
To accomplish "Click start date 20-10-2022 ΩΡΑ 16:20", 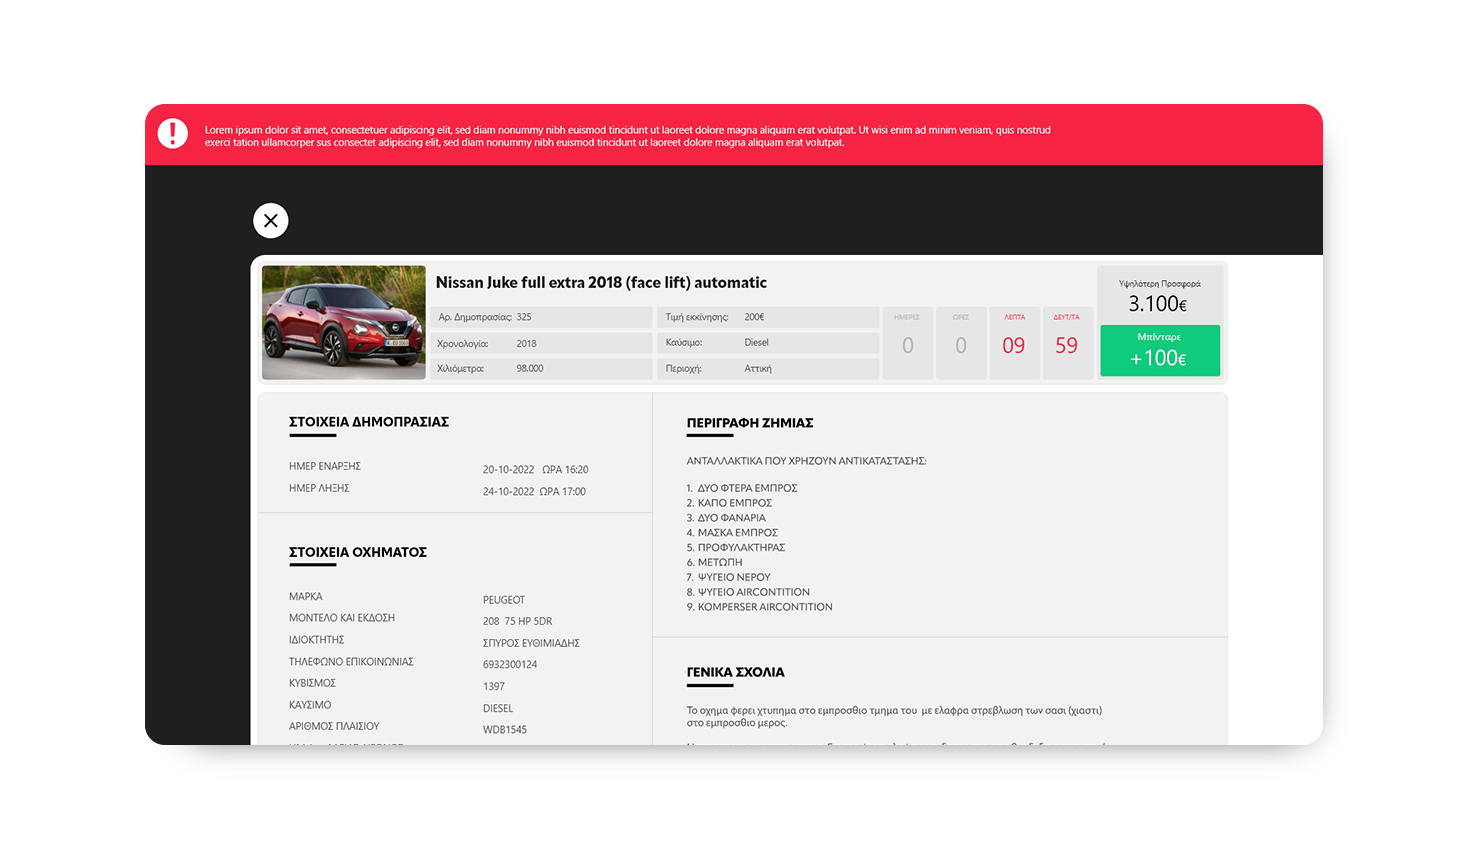I will (535, 469).
